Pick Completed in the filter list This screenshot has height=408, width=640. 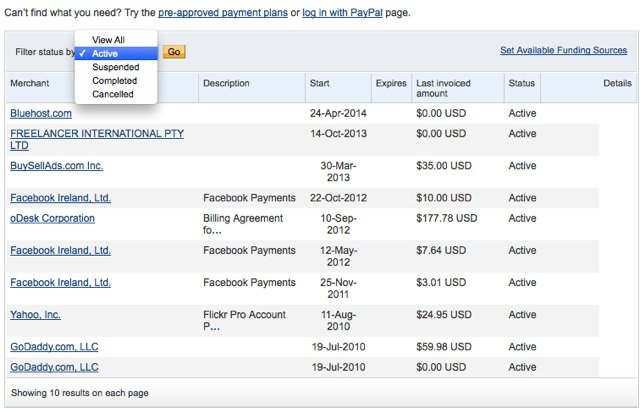click(116, 81)
